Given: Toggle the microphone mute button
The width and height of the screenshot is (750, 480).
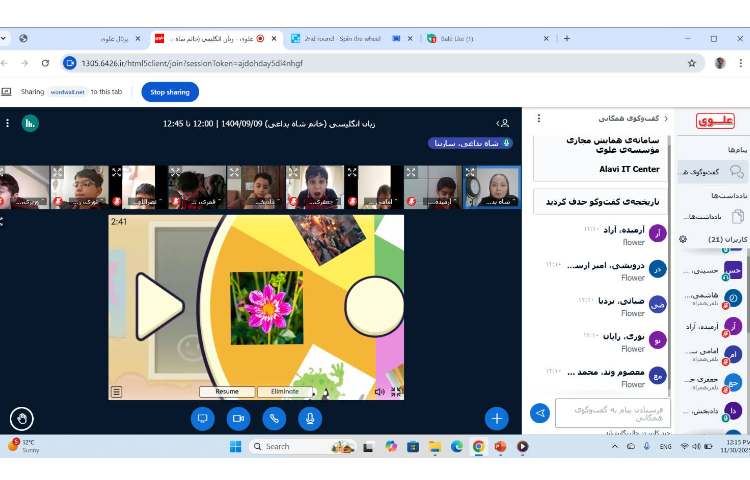Looking at the screenshot, I should click(x=309, y=418).
